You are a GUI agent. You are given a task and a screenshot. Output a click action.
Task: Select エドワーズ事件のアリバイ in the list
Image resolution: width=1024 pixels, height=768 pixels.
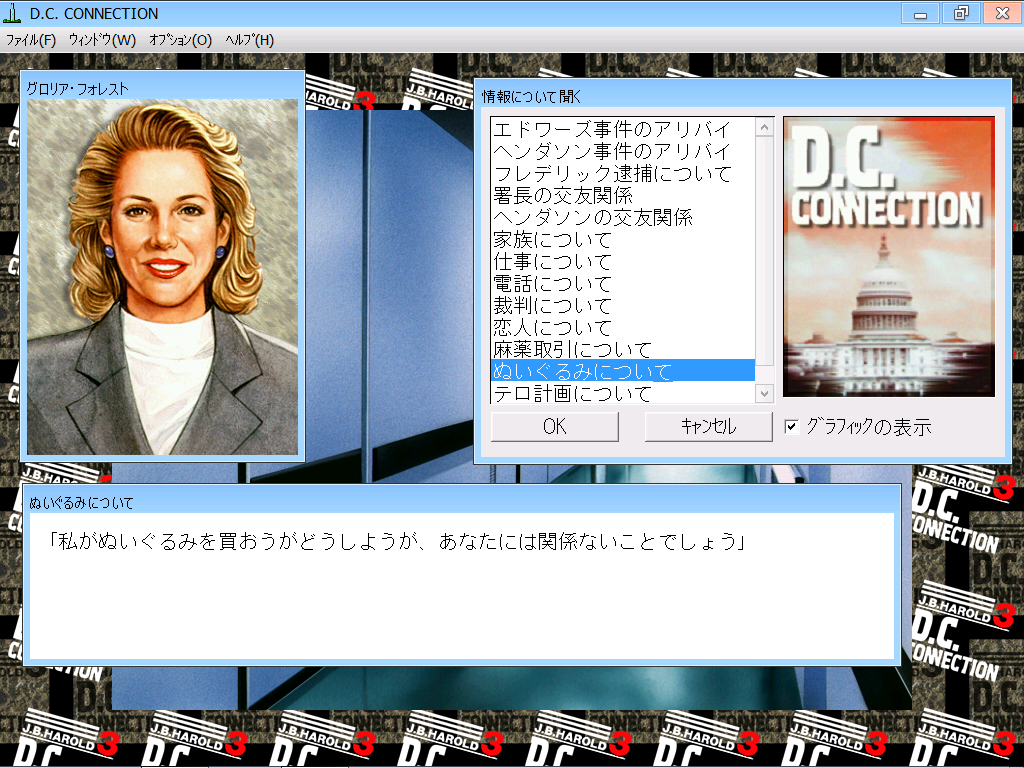pos(622,129)
